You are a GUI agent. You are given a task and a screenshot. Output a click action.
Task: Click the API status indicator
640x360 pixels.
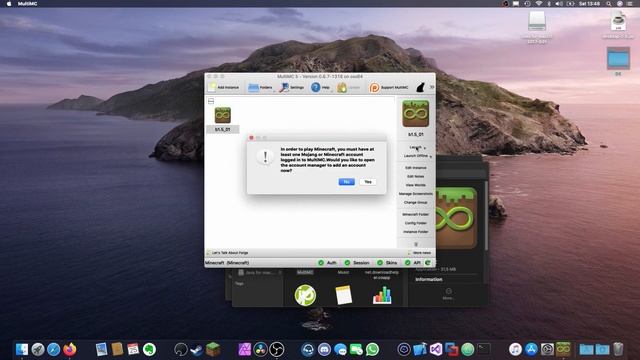[x=412, y=263]
